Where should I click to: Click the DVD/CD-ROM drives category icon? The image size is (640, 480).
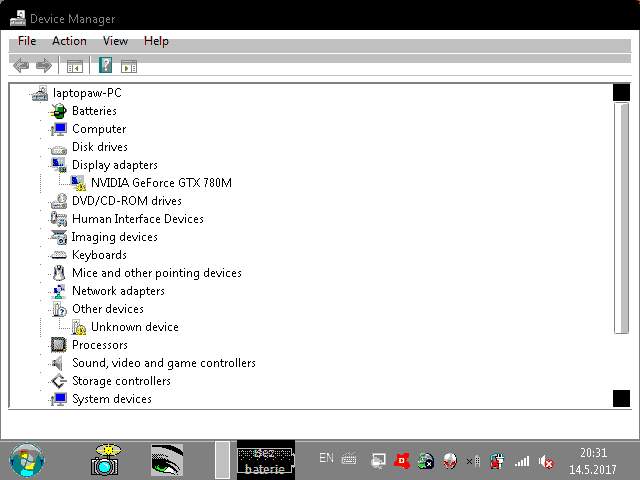tap(59, 201)
